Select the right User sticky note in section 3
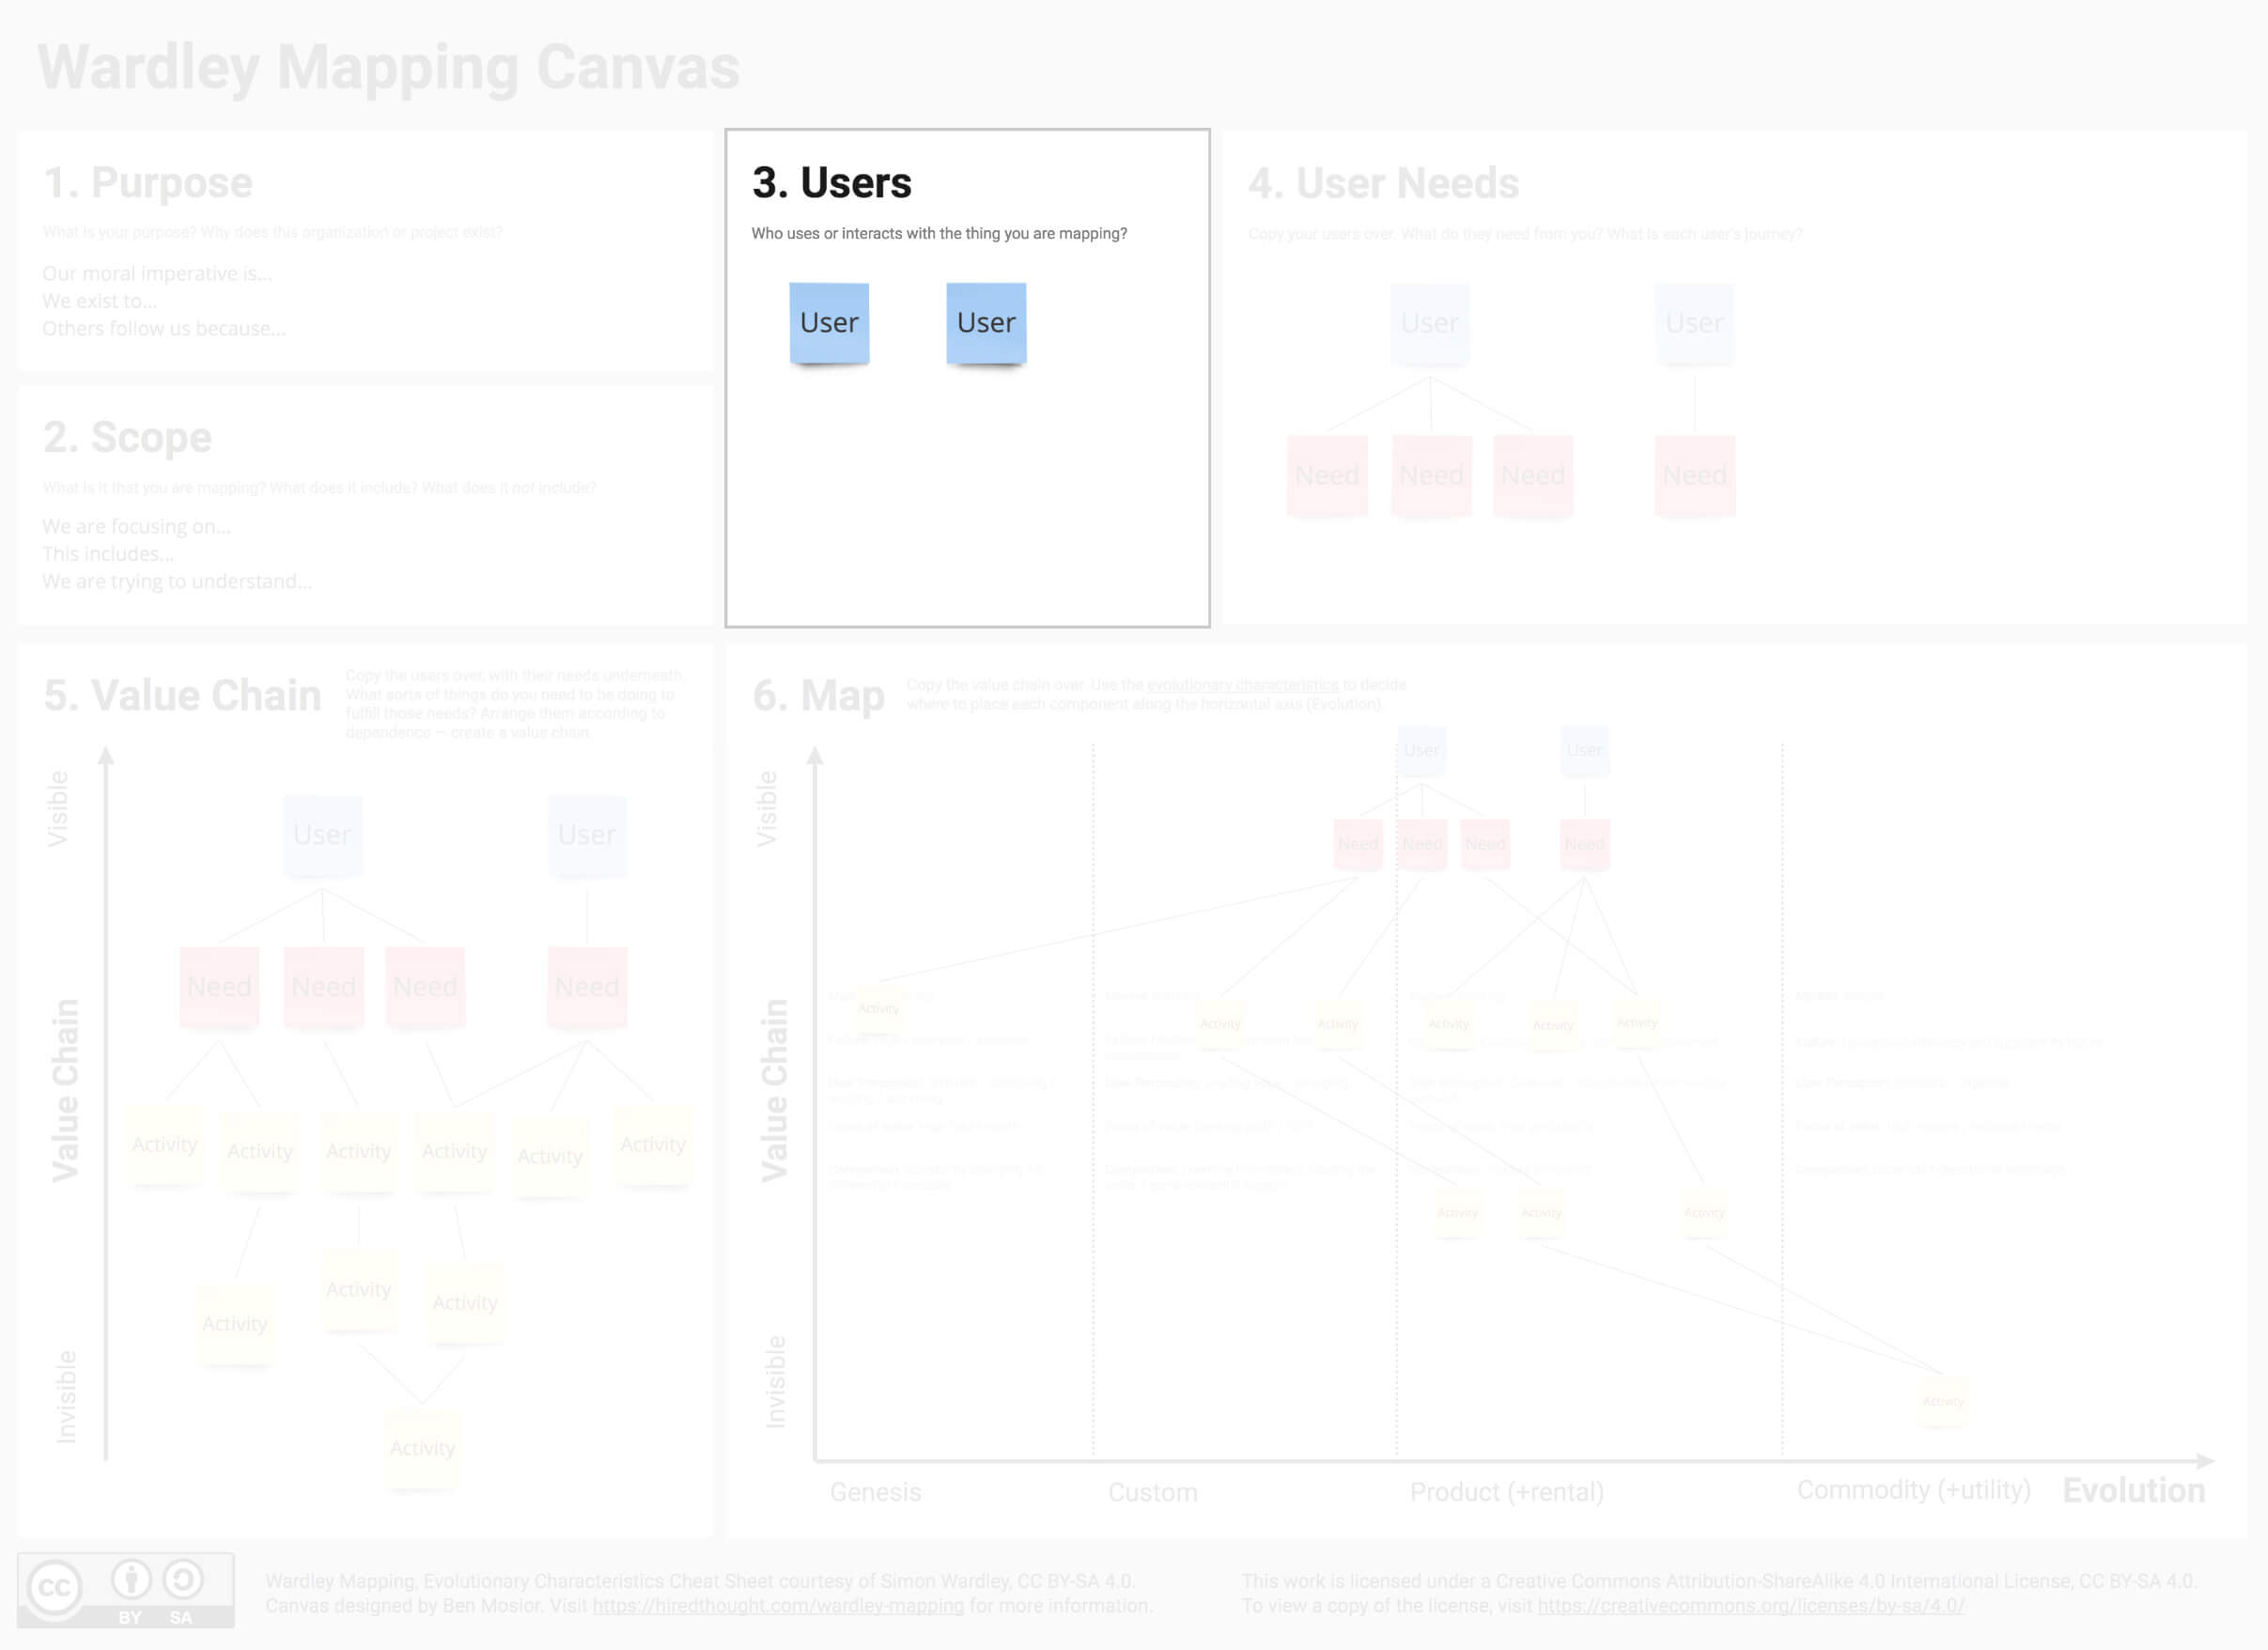The height and width of the screenshot is (1650, 2268). pyautogui.click(x=986, y=323)
